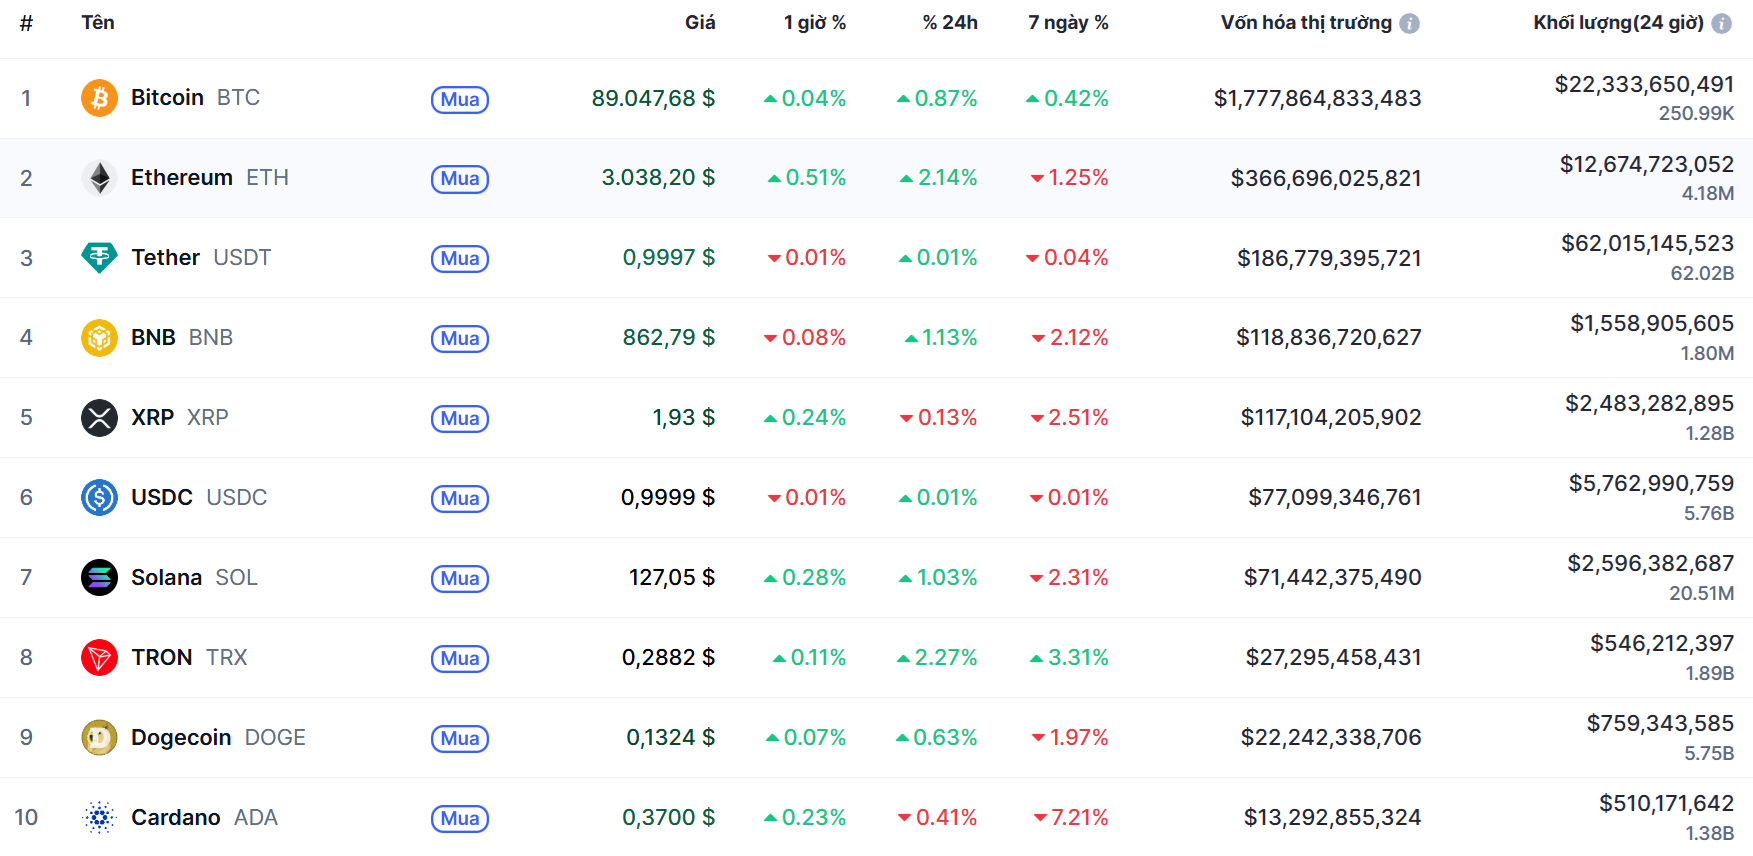Screen dimensions: 1753x856
Task: Click Mua button for Dogecoin
Action: [460, 739]
